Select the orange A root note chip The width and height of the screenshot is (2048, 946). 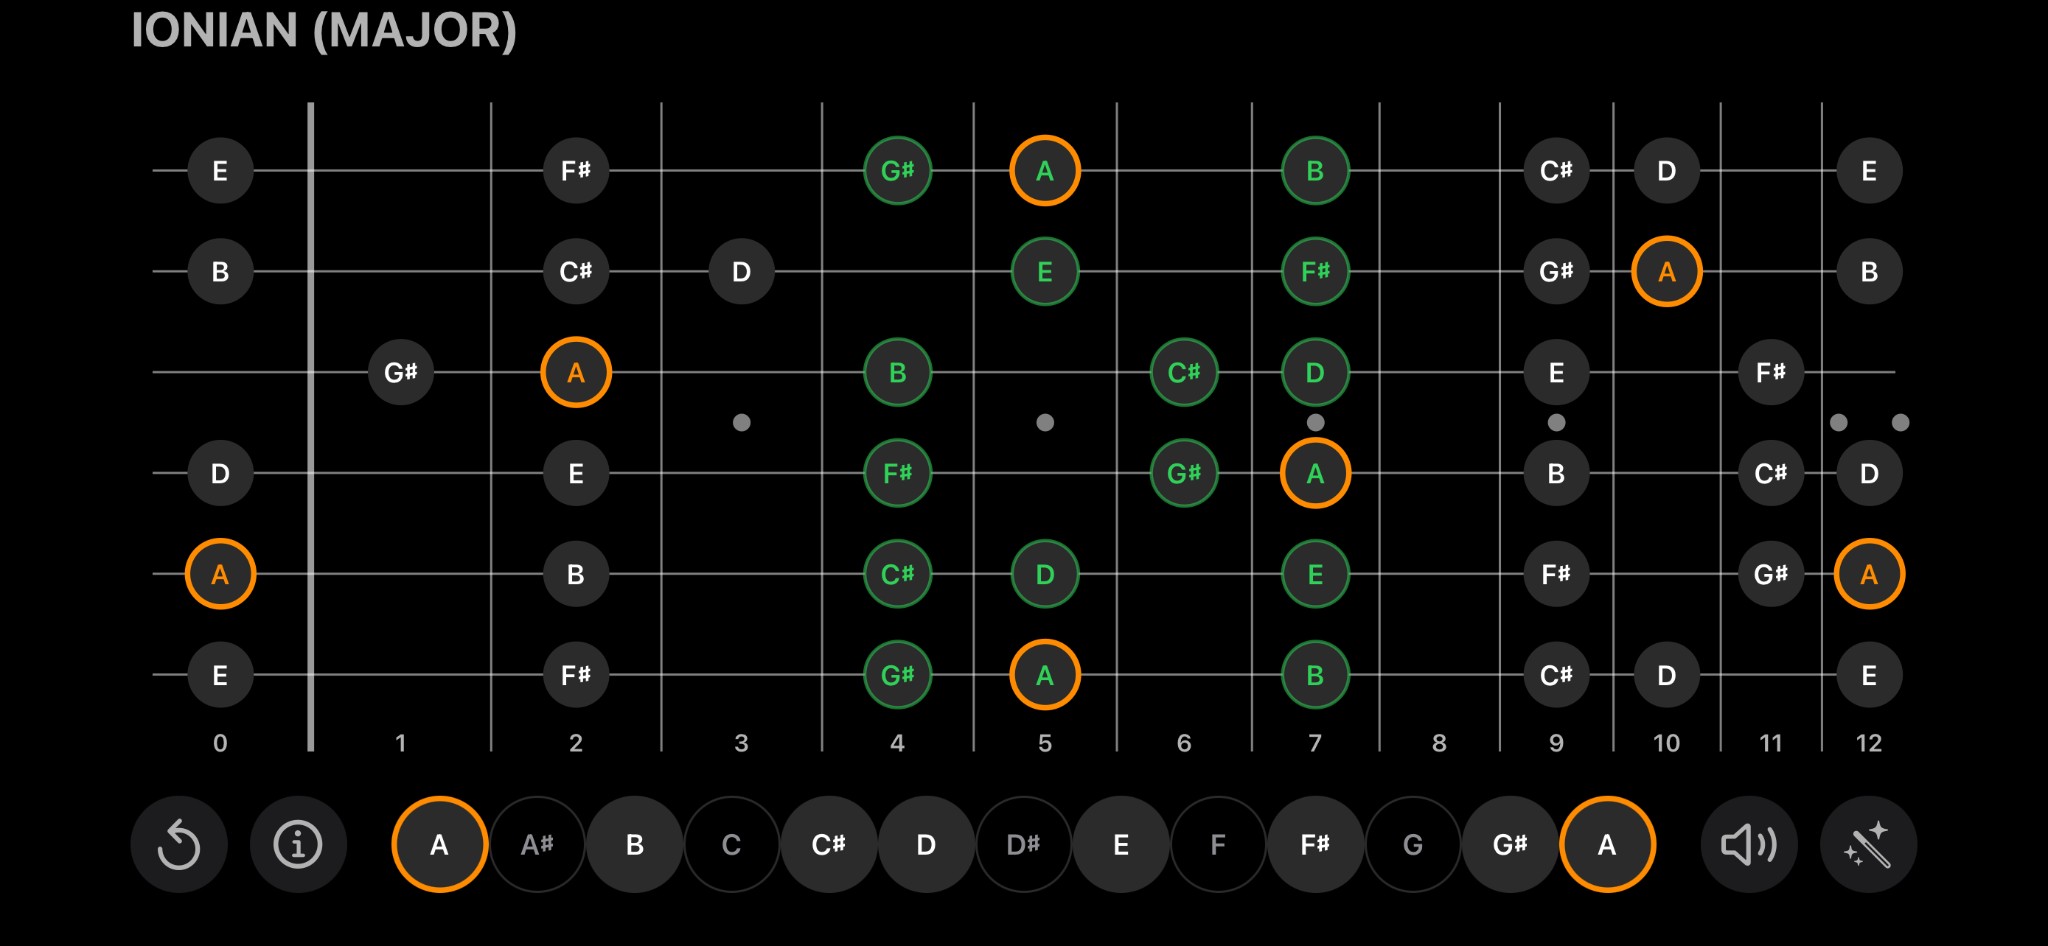(x=439, y=843)
